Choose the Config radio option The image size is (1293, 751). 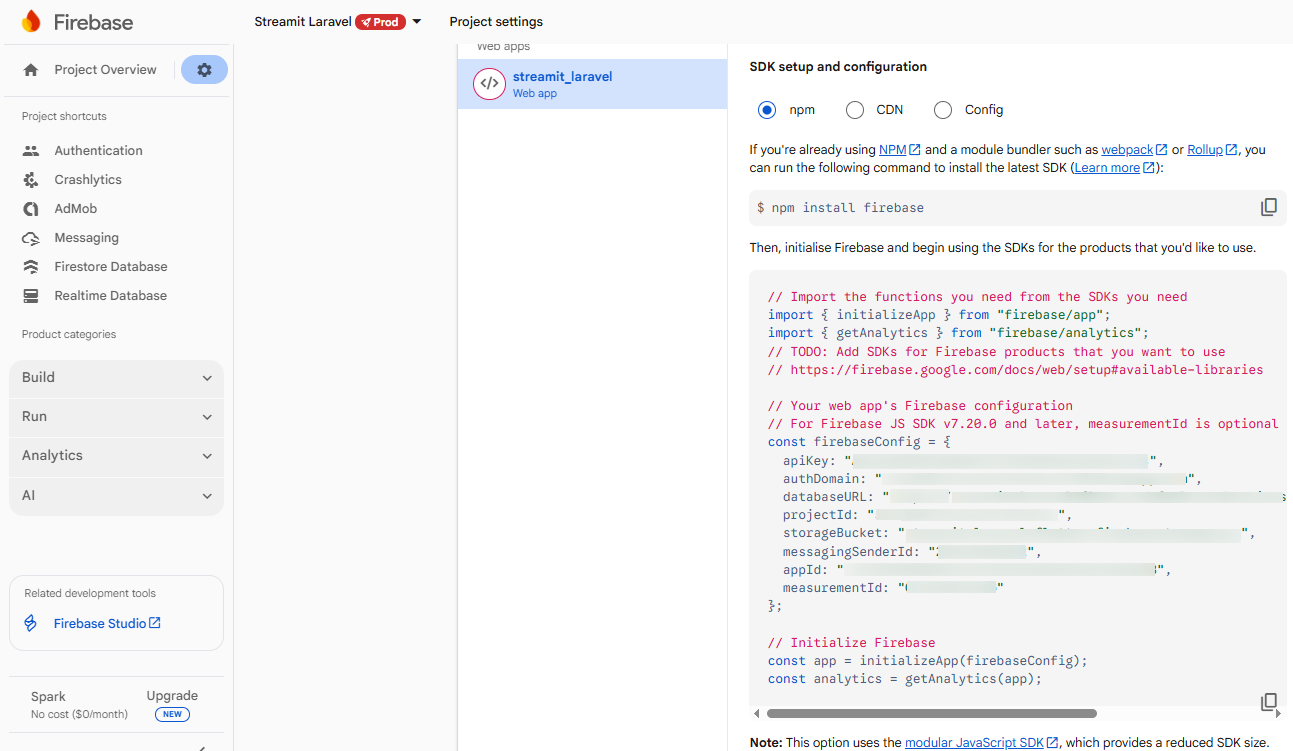943,110
